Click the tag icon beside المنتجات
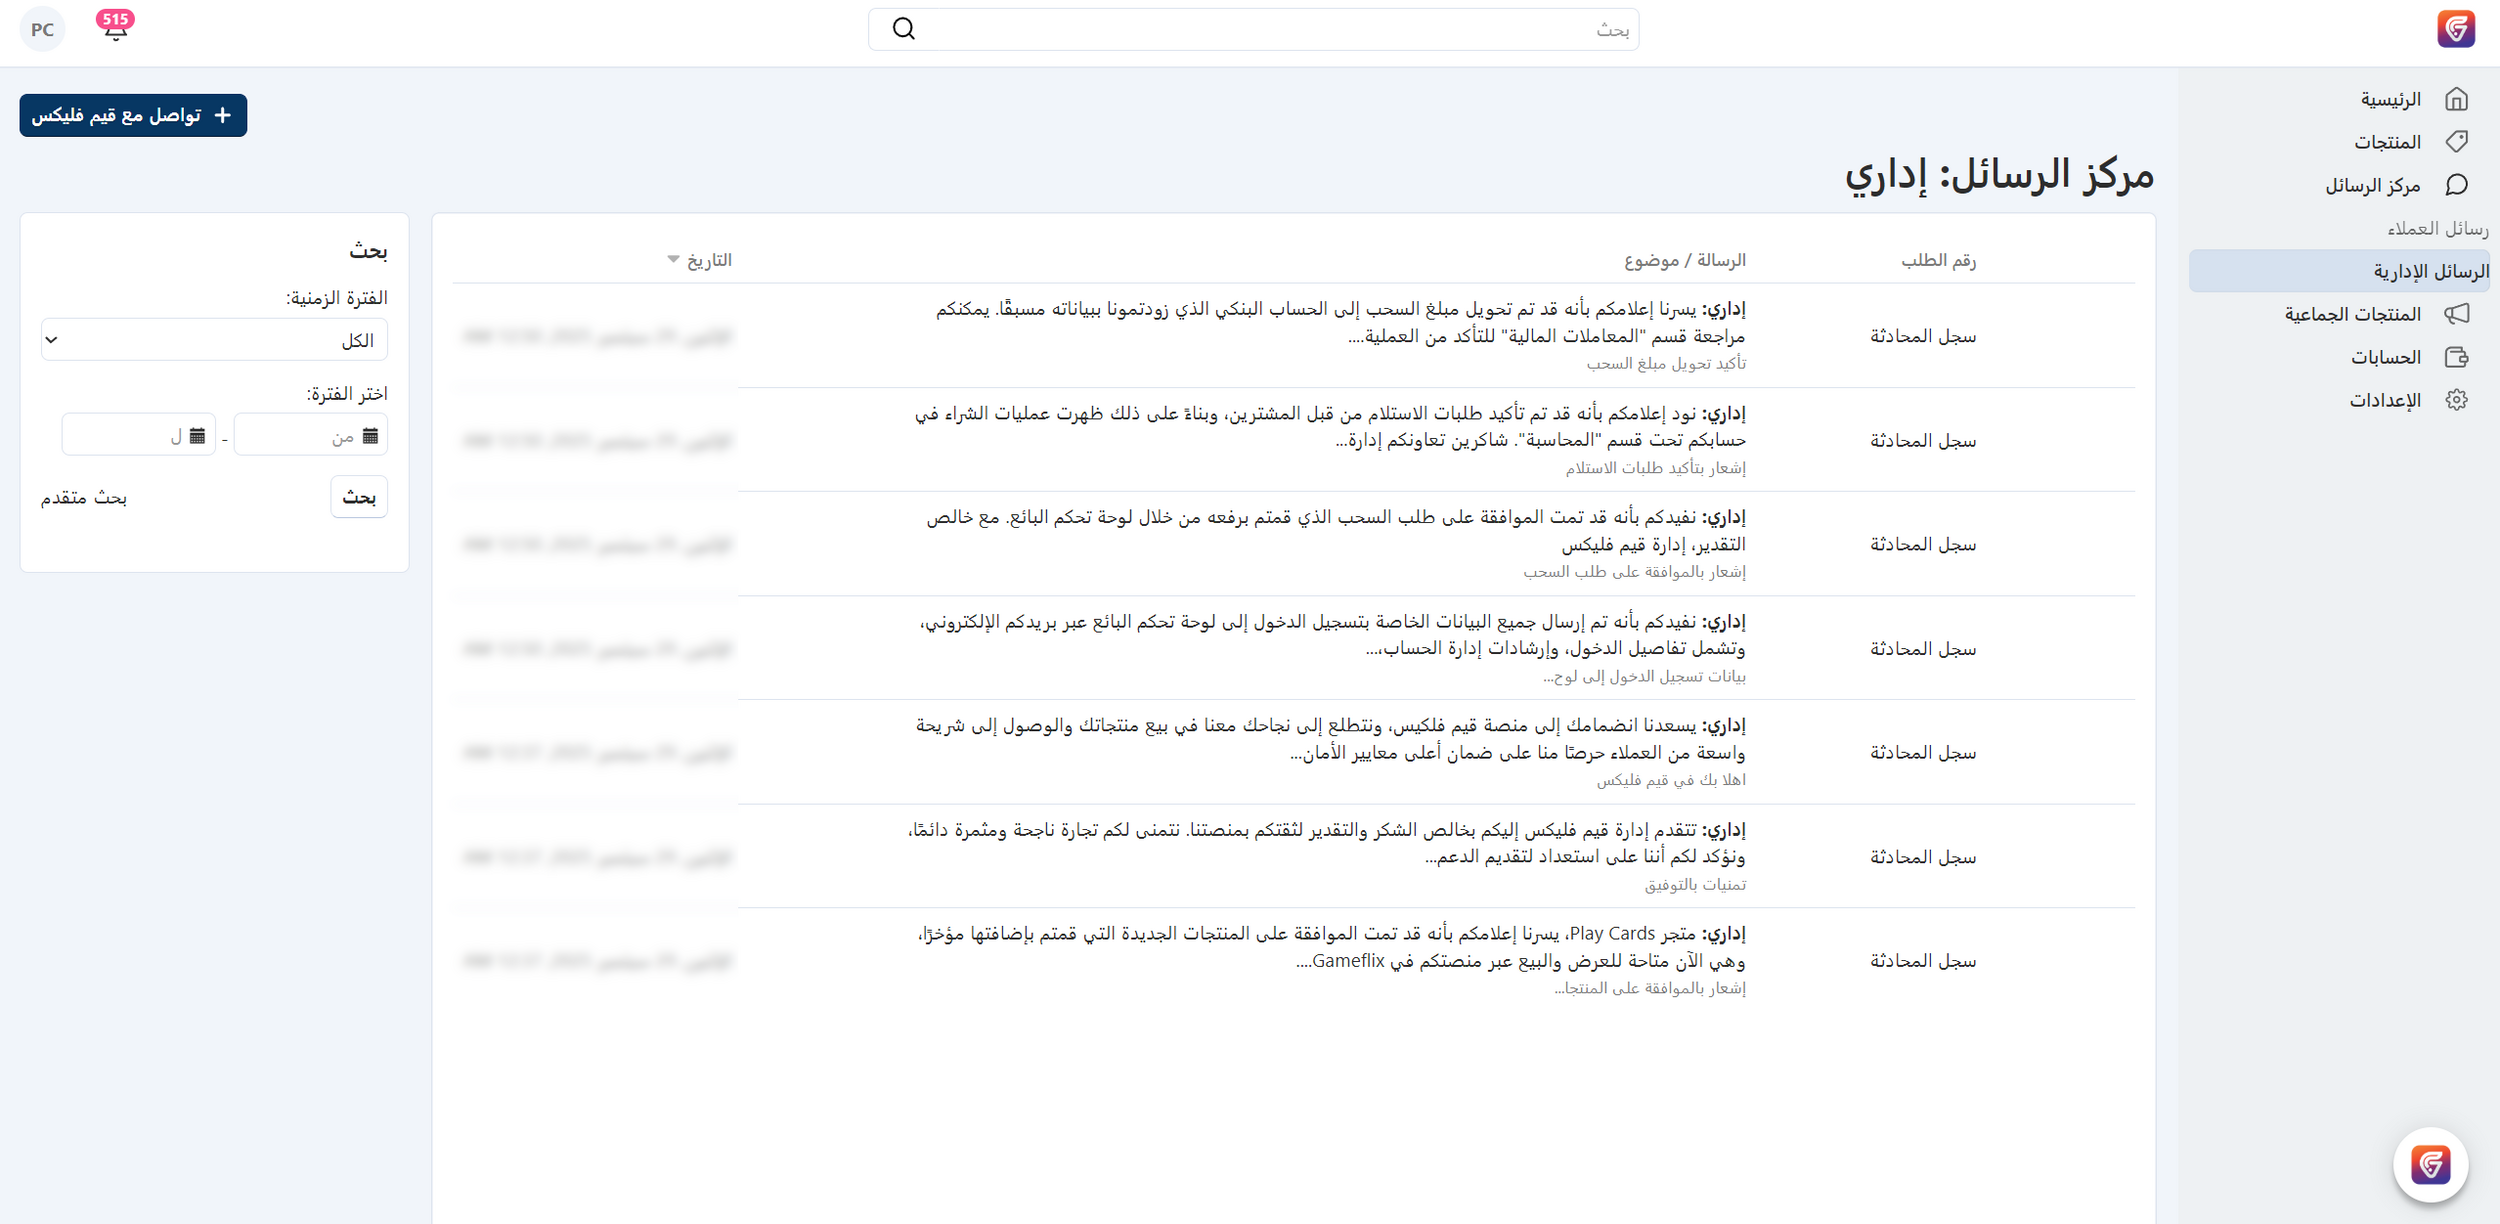The height and width of the screenshot is (1224, 2500). tap(2456, 142)
